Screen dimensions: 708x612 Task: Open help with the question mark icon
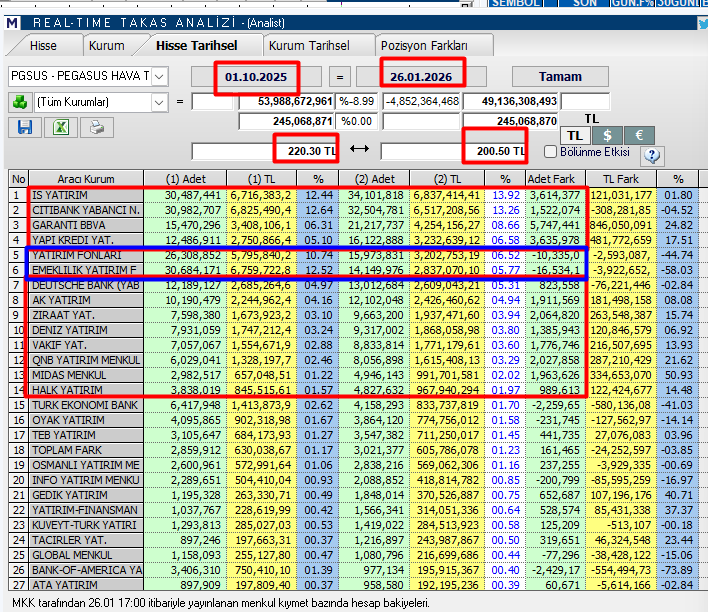coord(652,155)
